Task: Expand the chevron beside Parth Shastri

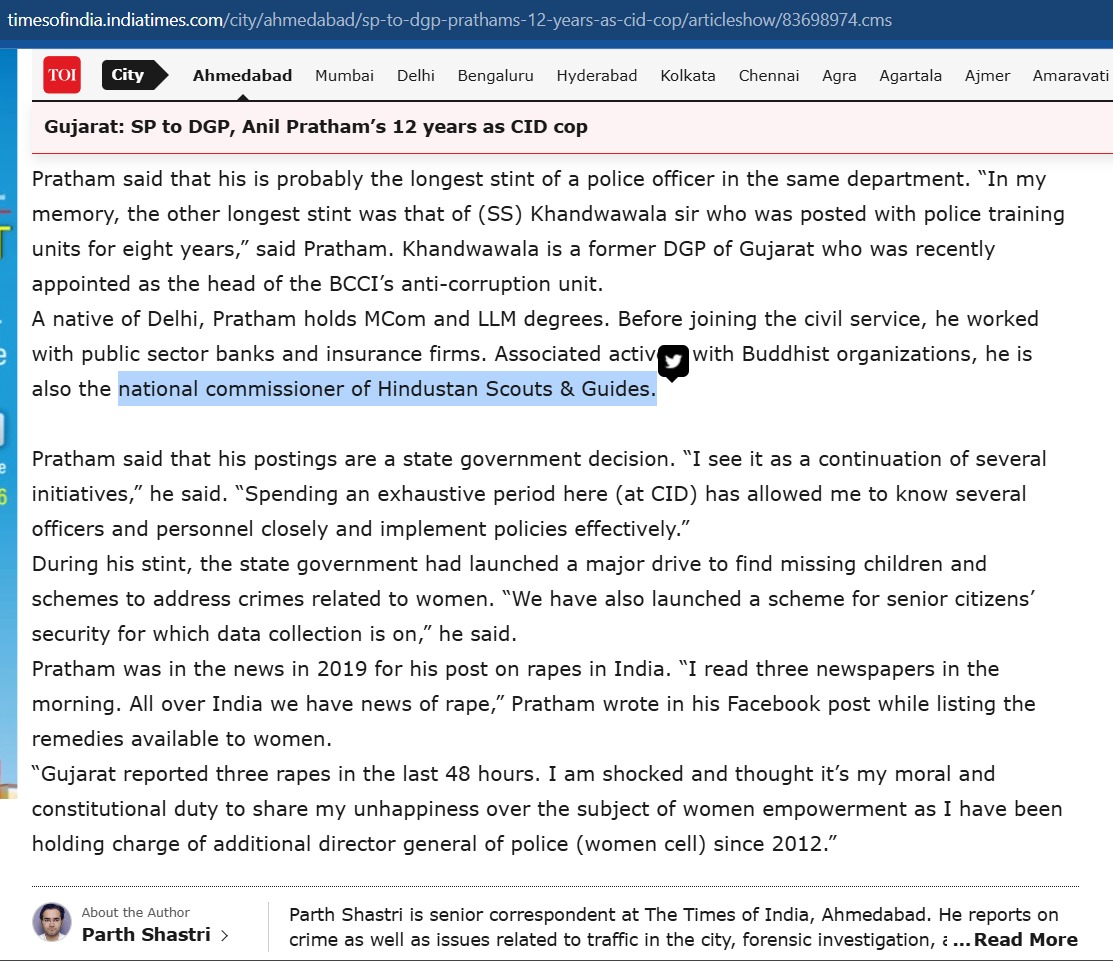Action: click(224, 935)
